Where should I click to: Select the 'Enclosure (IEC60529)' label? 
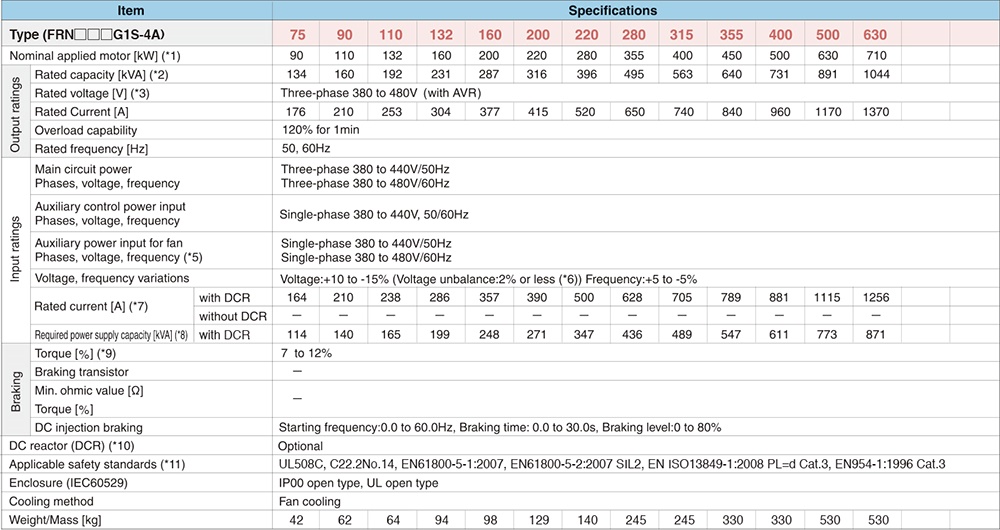(x=68, y=483)
